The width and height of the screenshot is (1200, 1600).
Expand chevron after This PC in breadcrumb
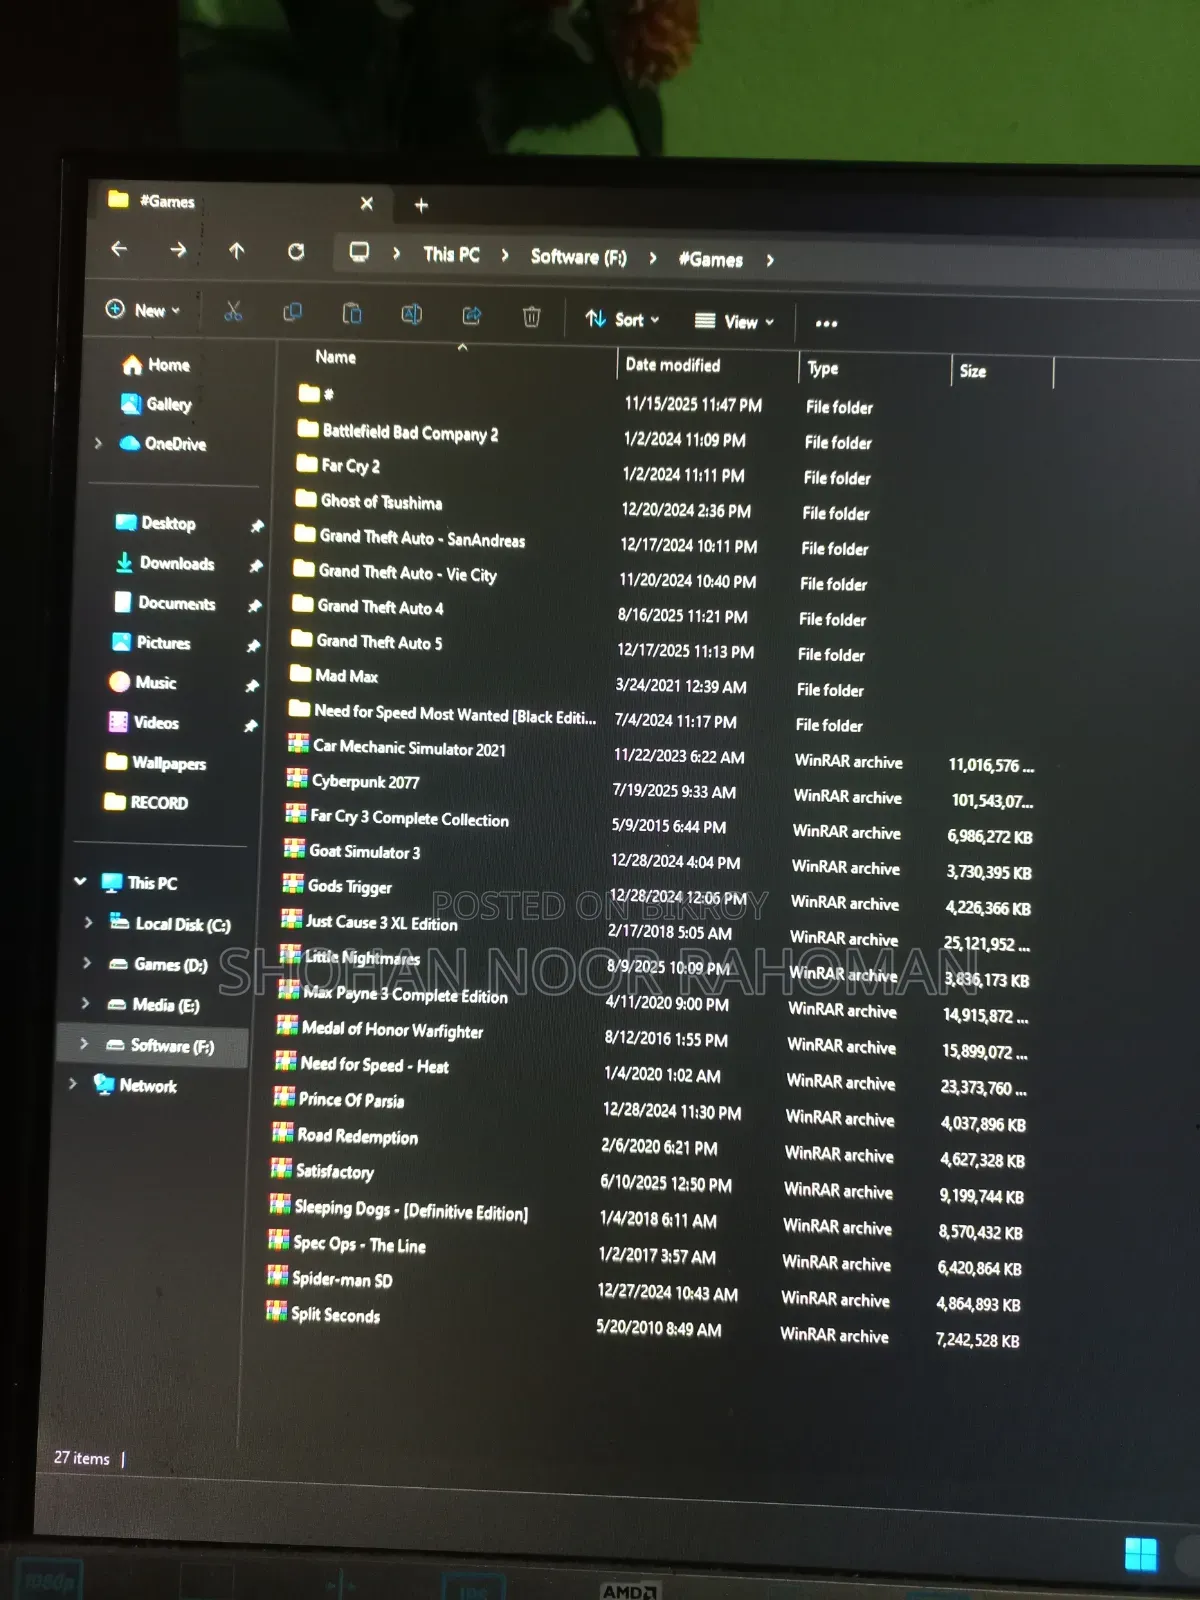pyautogui.click(x=505, y=256)
